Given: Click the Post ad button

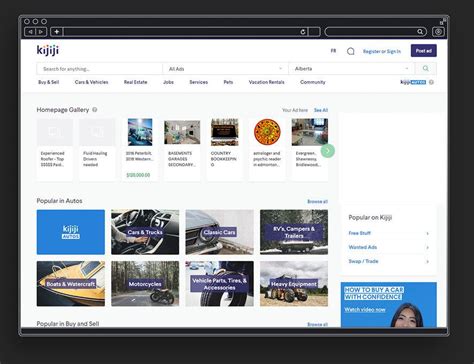Looking at the screenshot, I should click(x=424, y=51).
